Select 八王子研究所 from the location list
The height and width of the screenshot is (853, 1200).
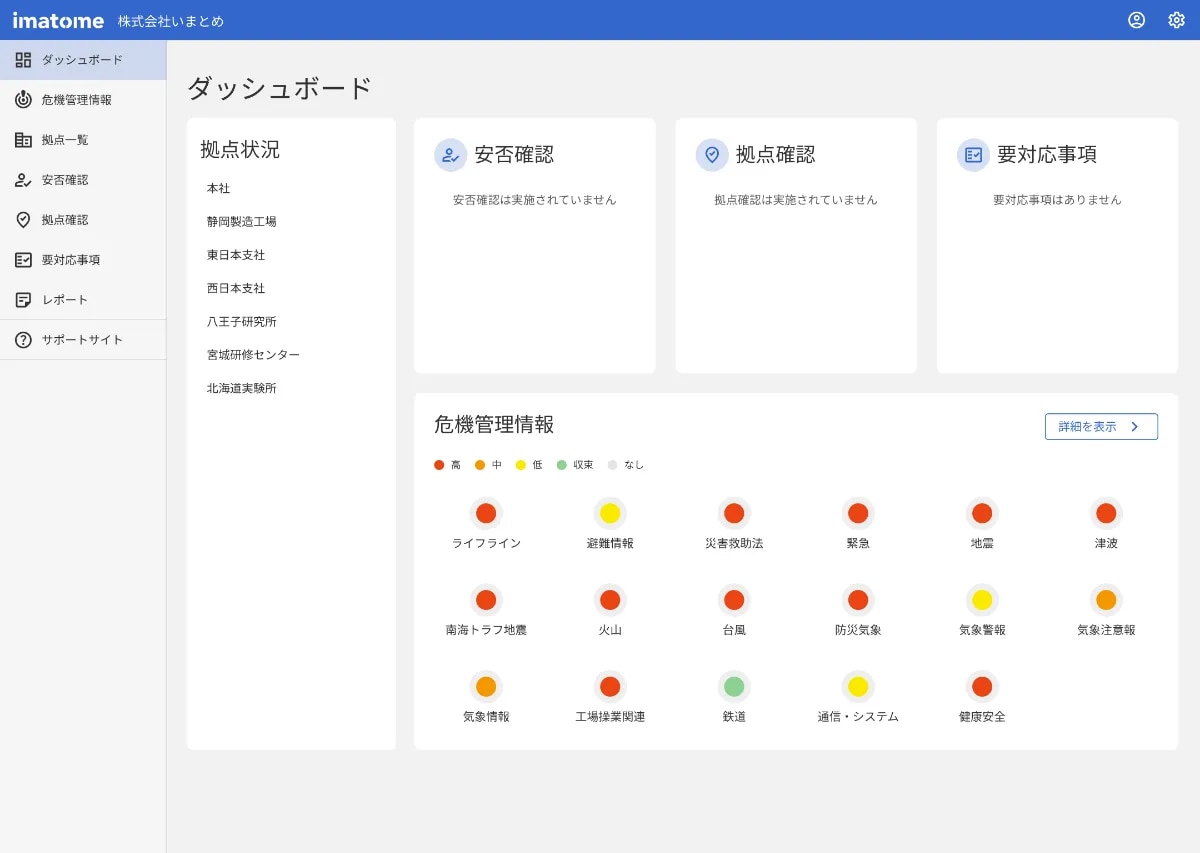(241, 322)
